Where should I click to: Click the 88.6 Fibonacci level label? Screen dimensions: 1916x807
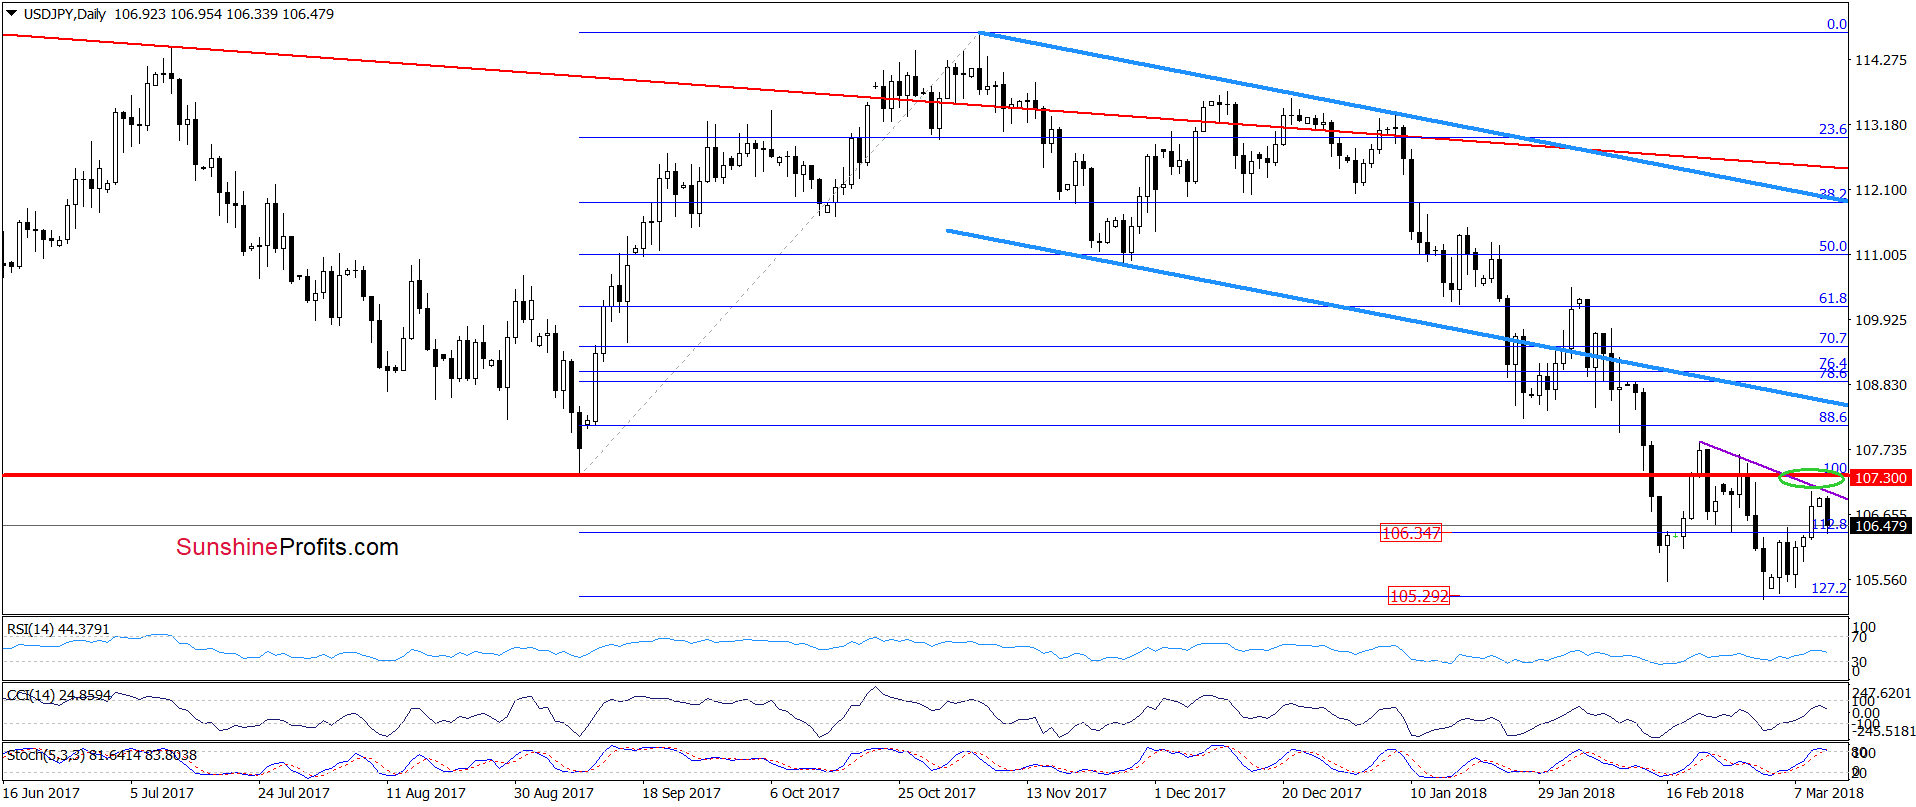click(1832, 417)
